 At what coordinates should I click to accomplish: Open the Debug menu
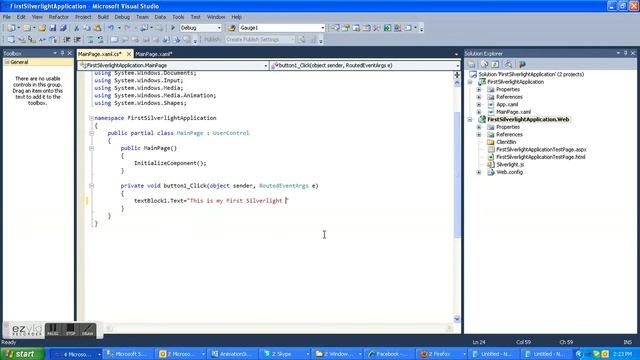(122, 17)
